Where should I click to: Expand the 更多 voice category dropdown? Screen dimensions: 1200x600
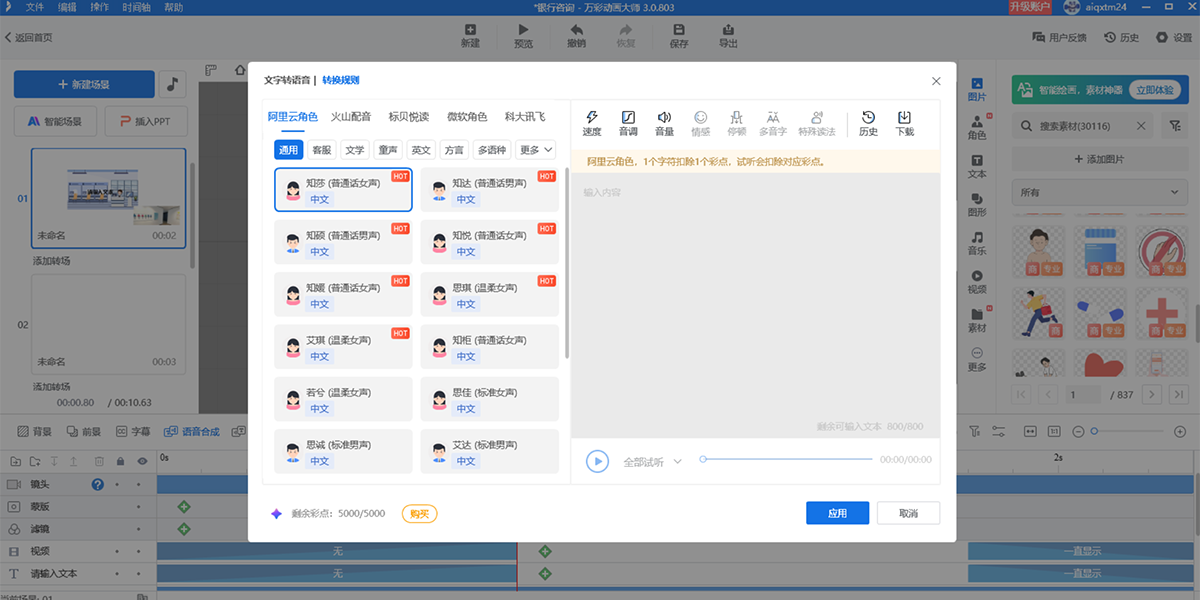tap(536, 150)
